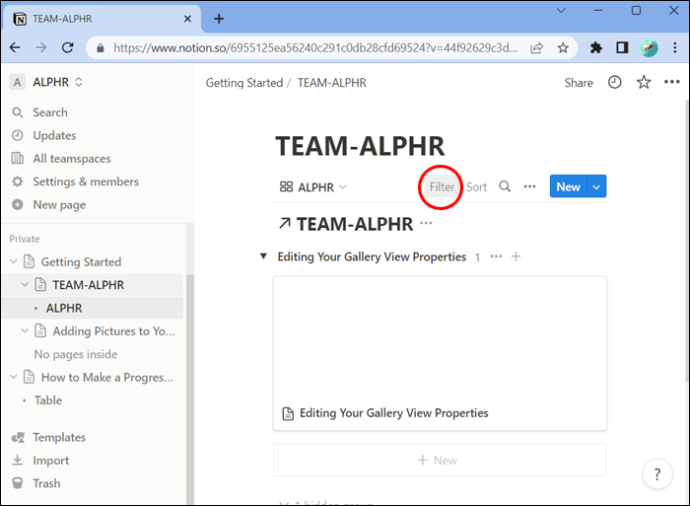Open the group options dots beside count

pos(496,257)
